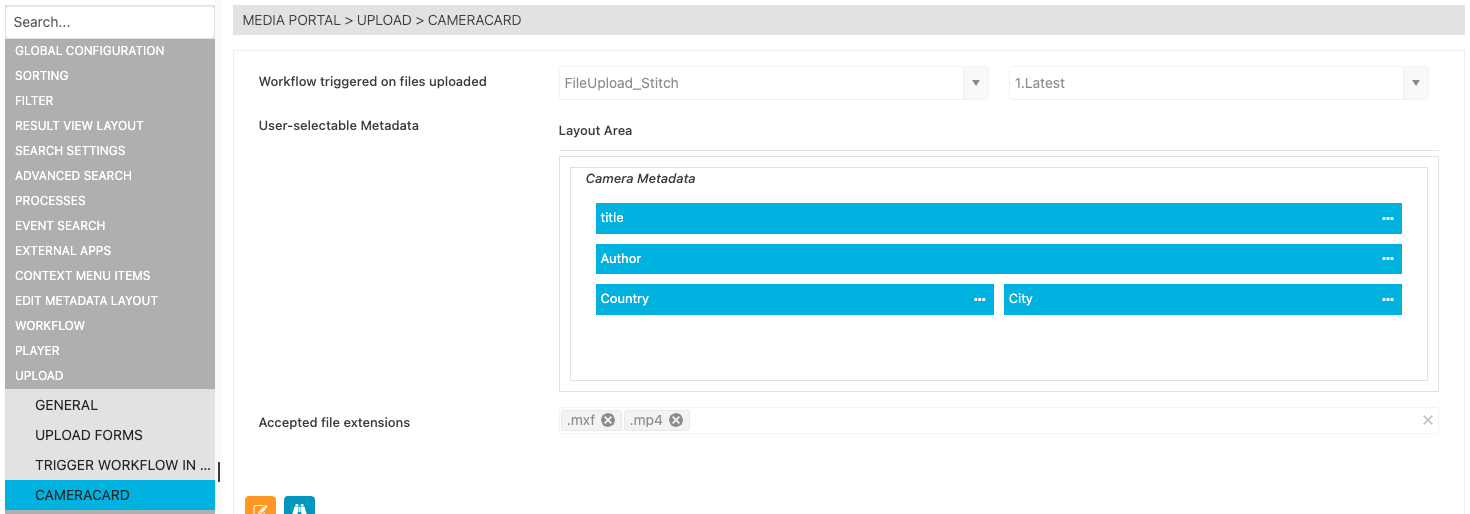
Task: Open the GLOBAL CONFIGURATION menu section
Action: [x=90, y=51]
